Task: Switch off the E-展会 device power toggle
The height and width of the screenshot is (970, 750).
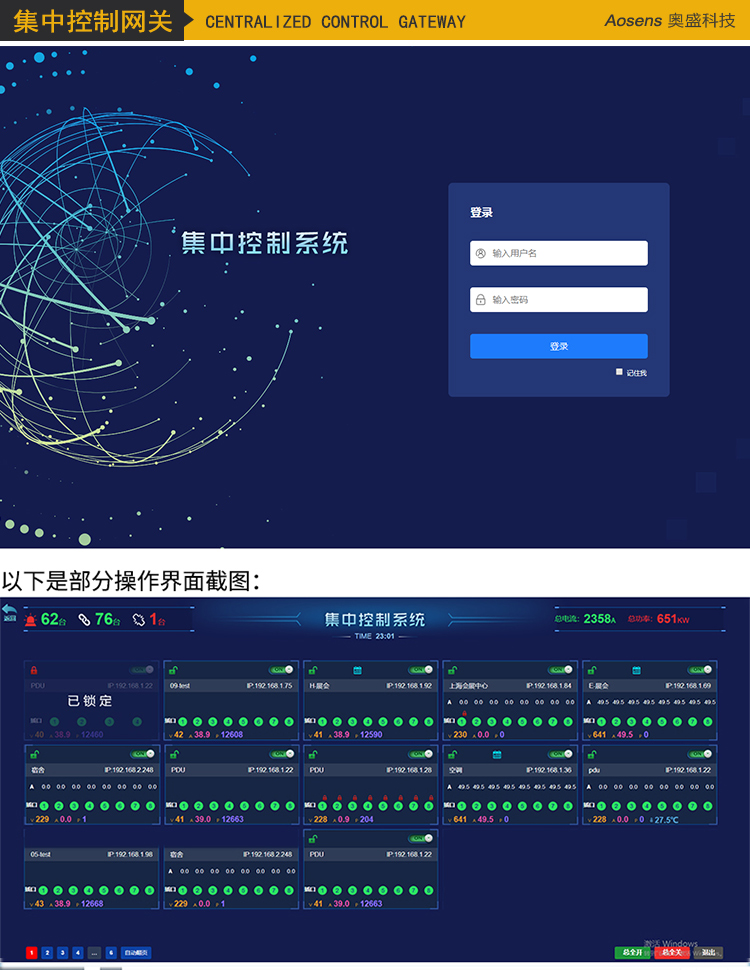Action: [x=703, y=670]
